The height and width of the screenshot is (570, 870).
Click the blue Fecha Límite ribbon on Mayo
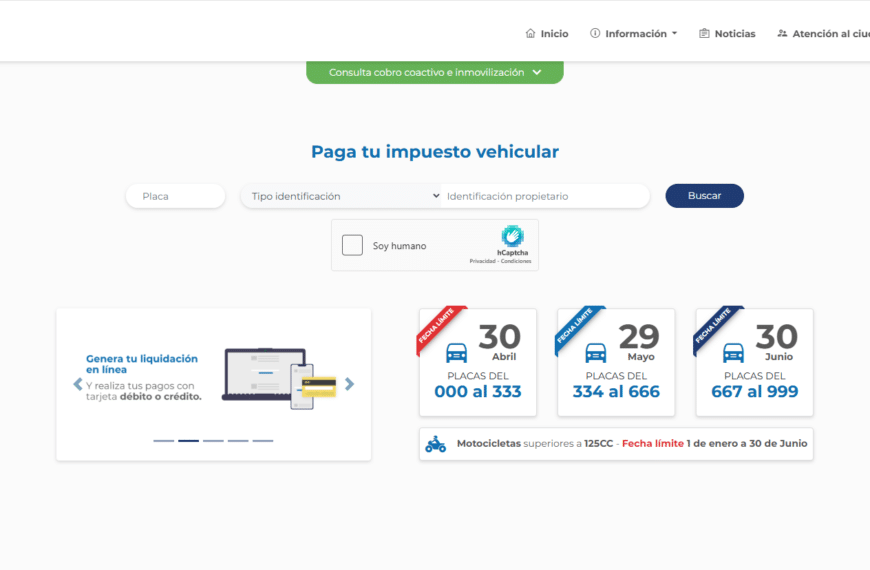[578, 329]
